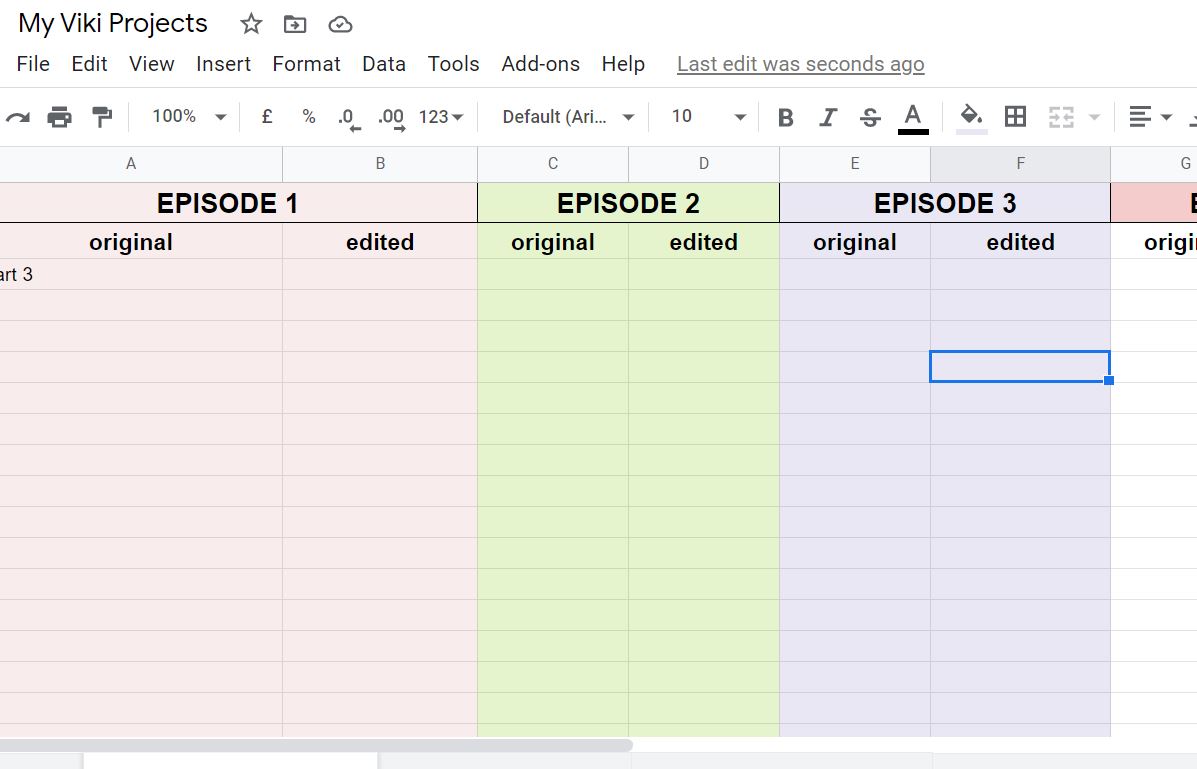Click the cloud save status icon
The height and width of the screenshot is (769, 1197).
click(340, 24)
